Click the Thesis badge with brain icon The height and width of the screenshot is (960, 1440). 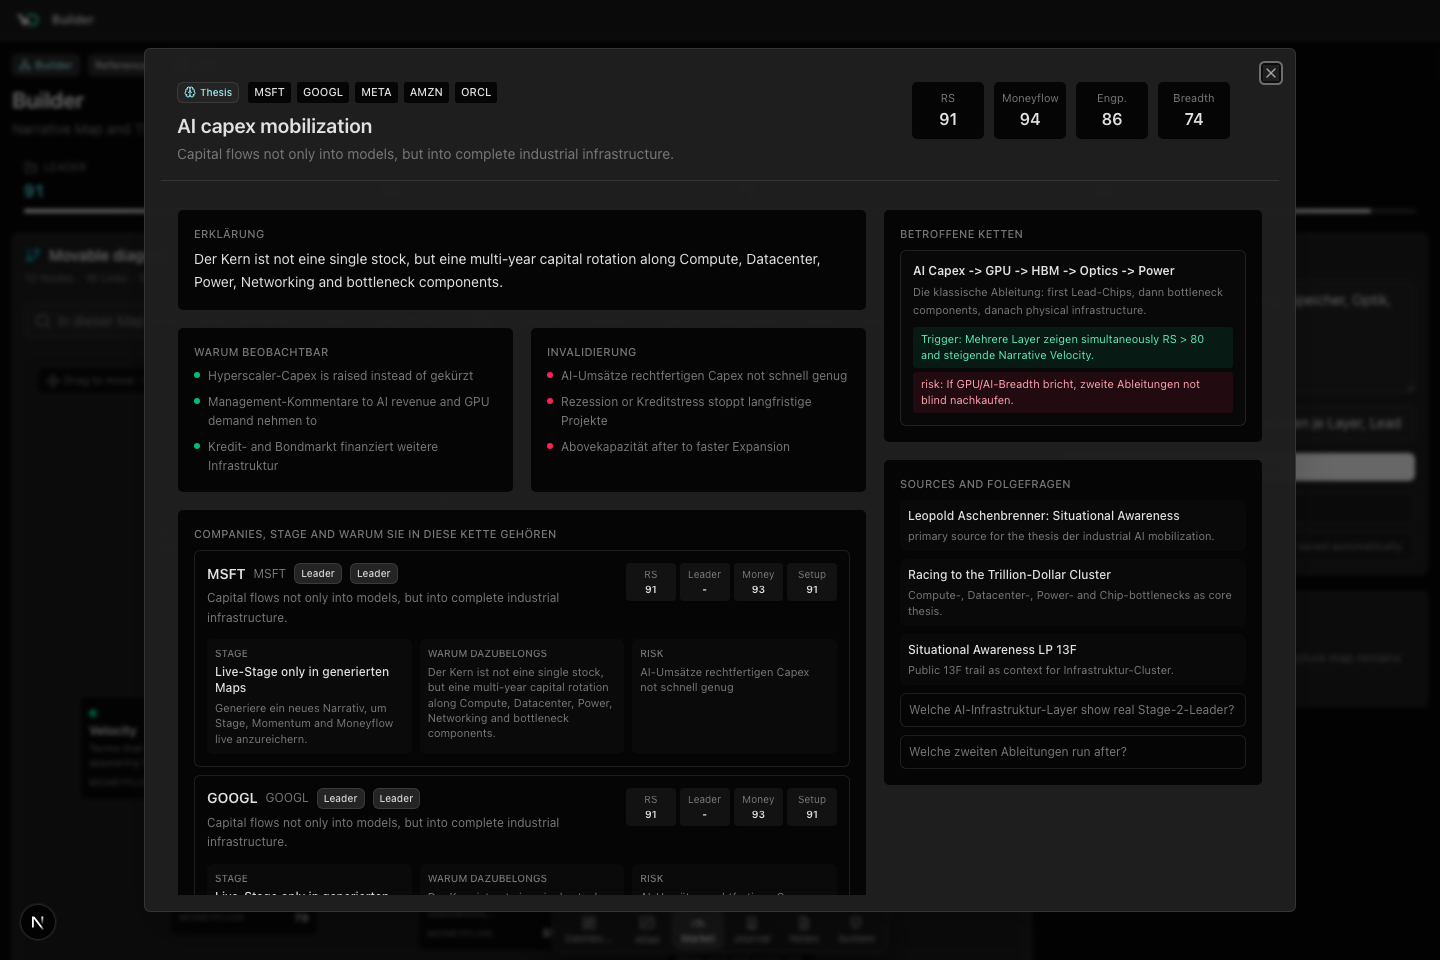(208, 93)
